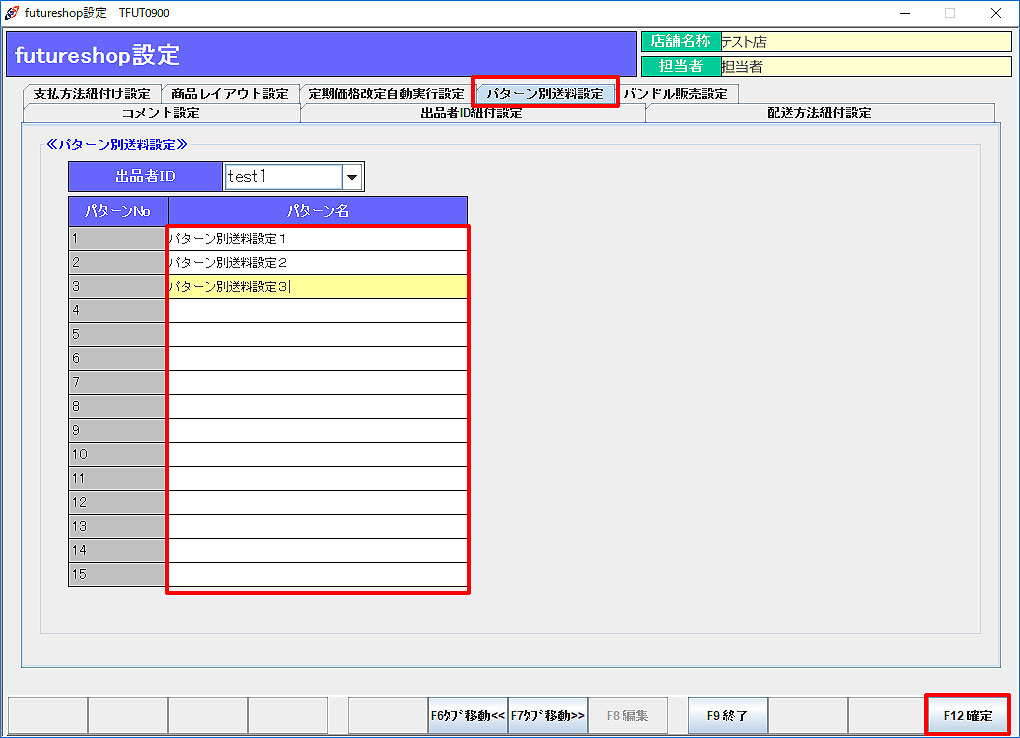
Task: Click the futureshop app icon in title bar
Action: tap(12, 12)
